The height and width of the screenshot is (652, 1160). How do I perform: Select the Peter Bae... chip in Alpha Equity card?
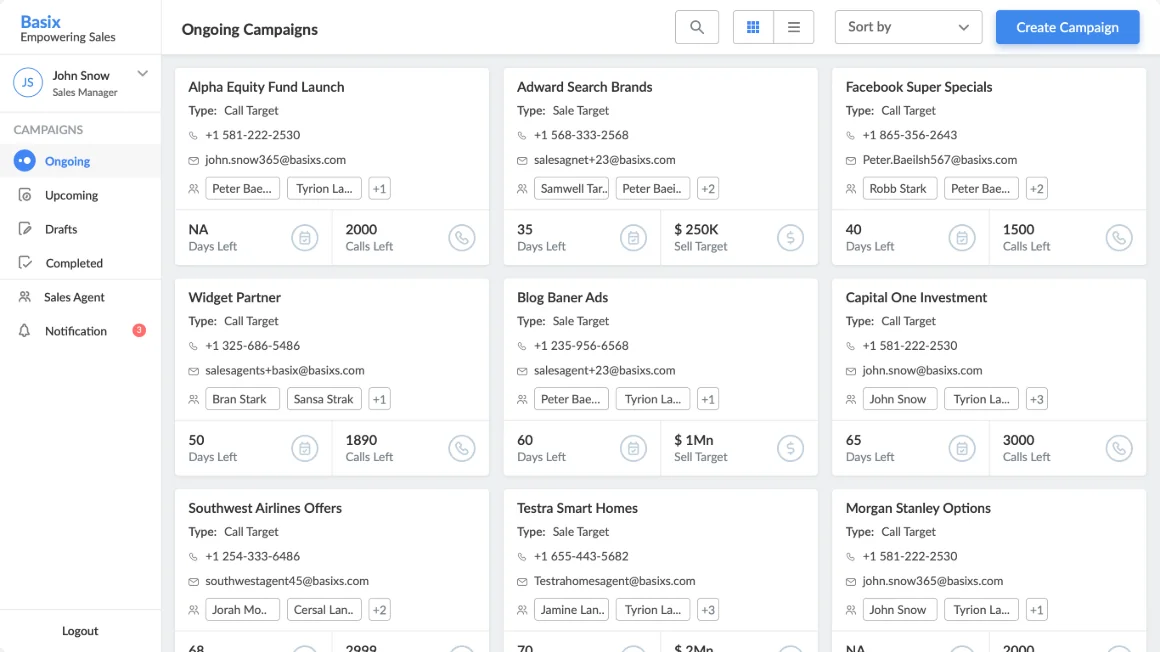click(x=243, y=189)
